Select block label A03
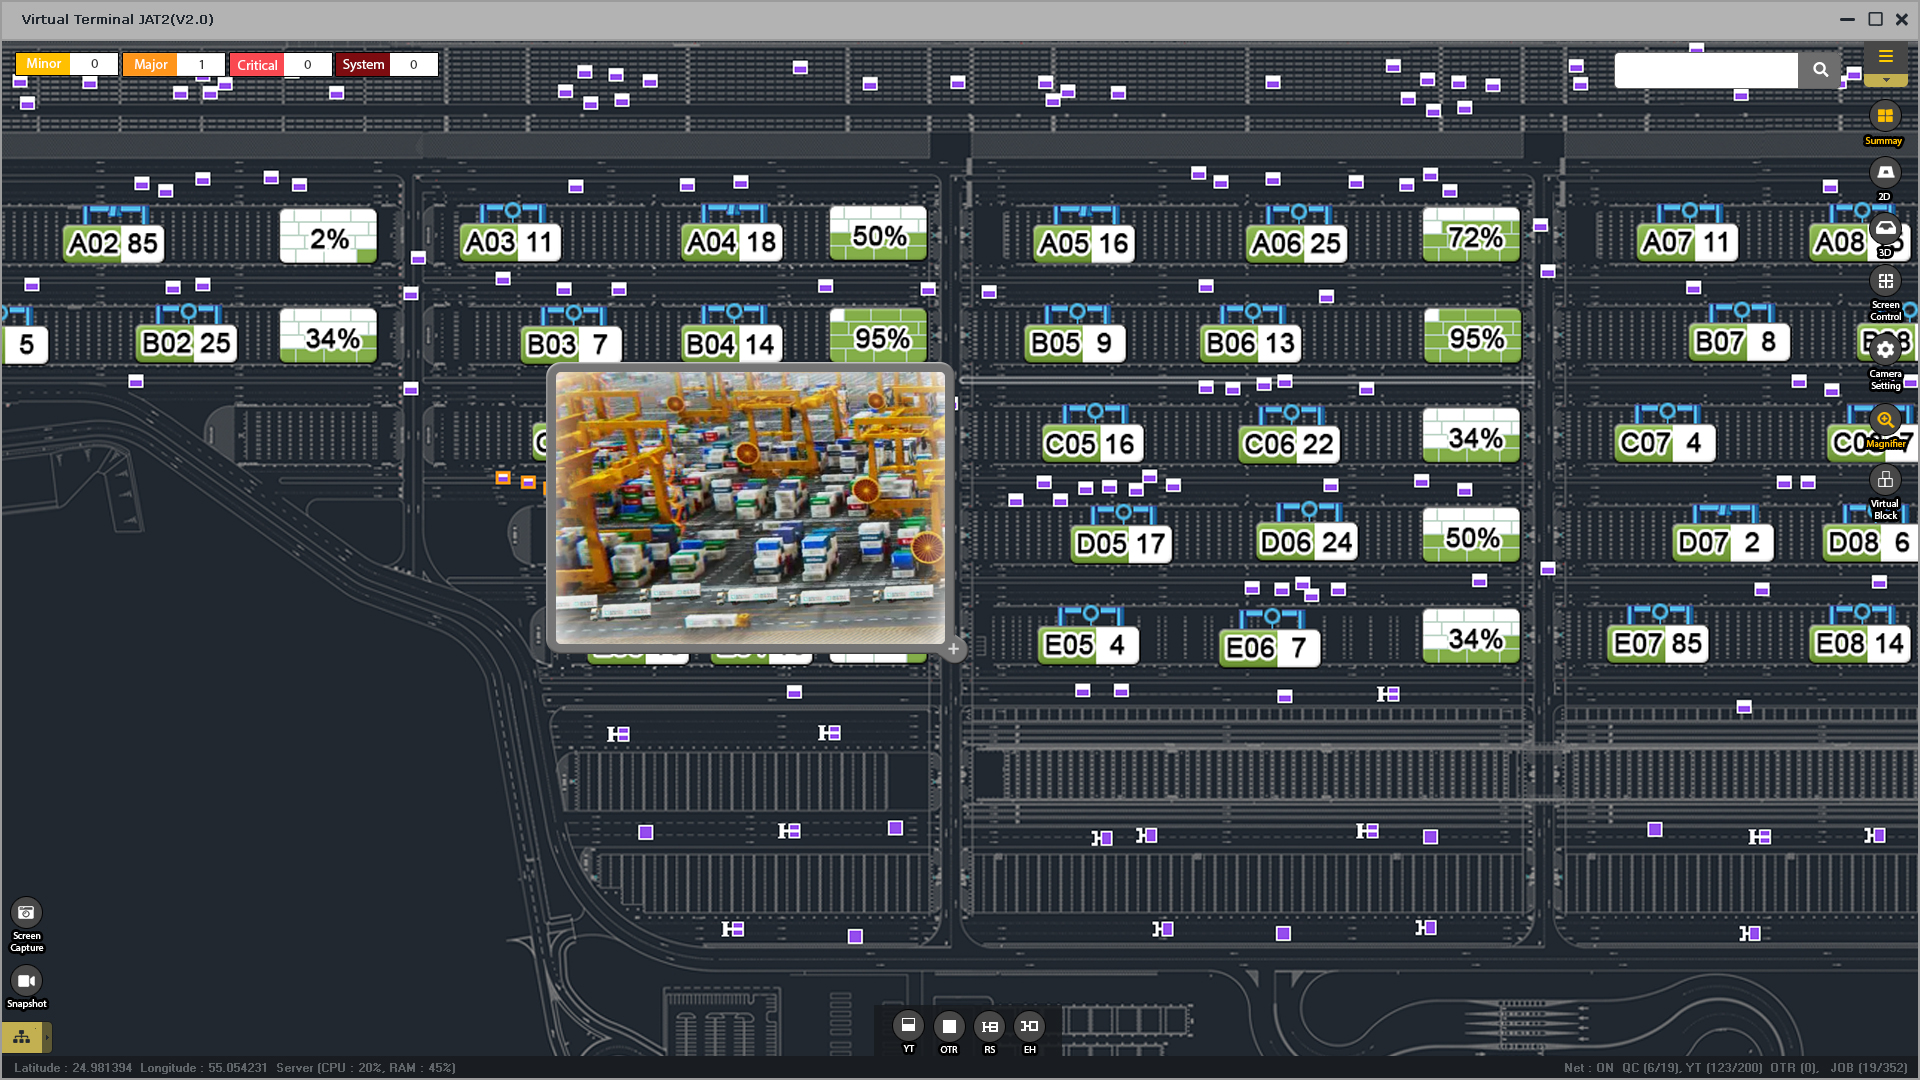The height and width of the screenshot is (1080, 1920). tap(491, 243)
